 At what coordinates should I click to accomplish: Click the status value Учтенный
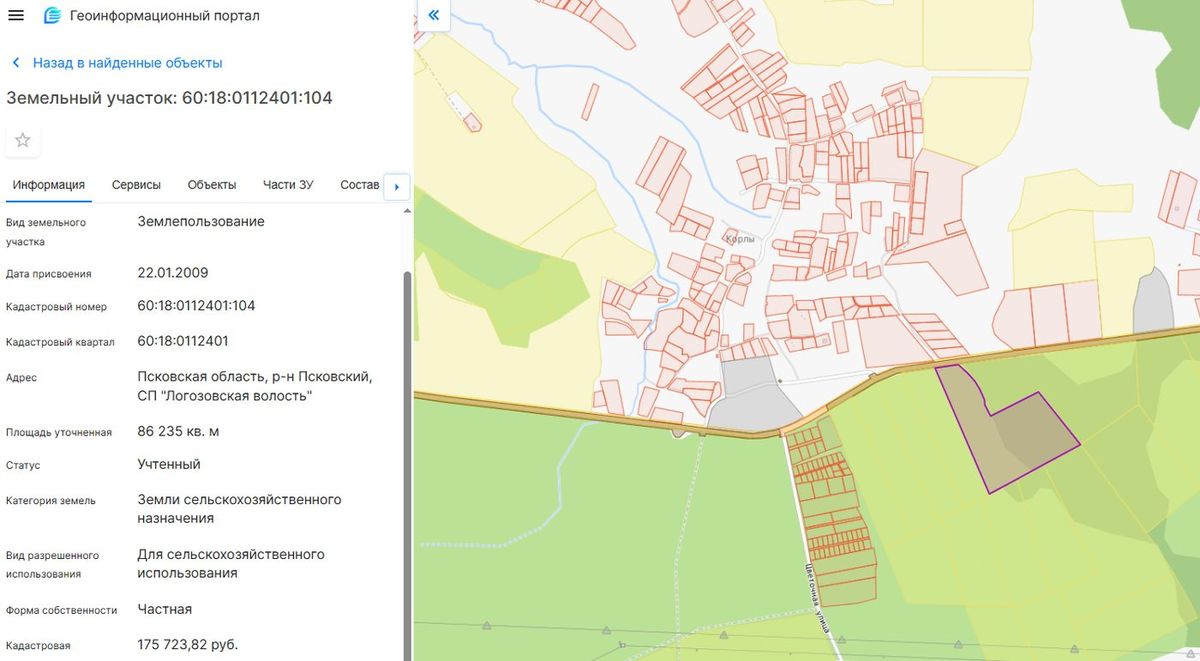pyautogui.click(x=169, y=465)
